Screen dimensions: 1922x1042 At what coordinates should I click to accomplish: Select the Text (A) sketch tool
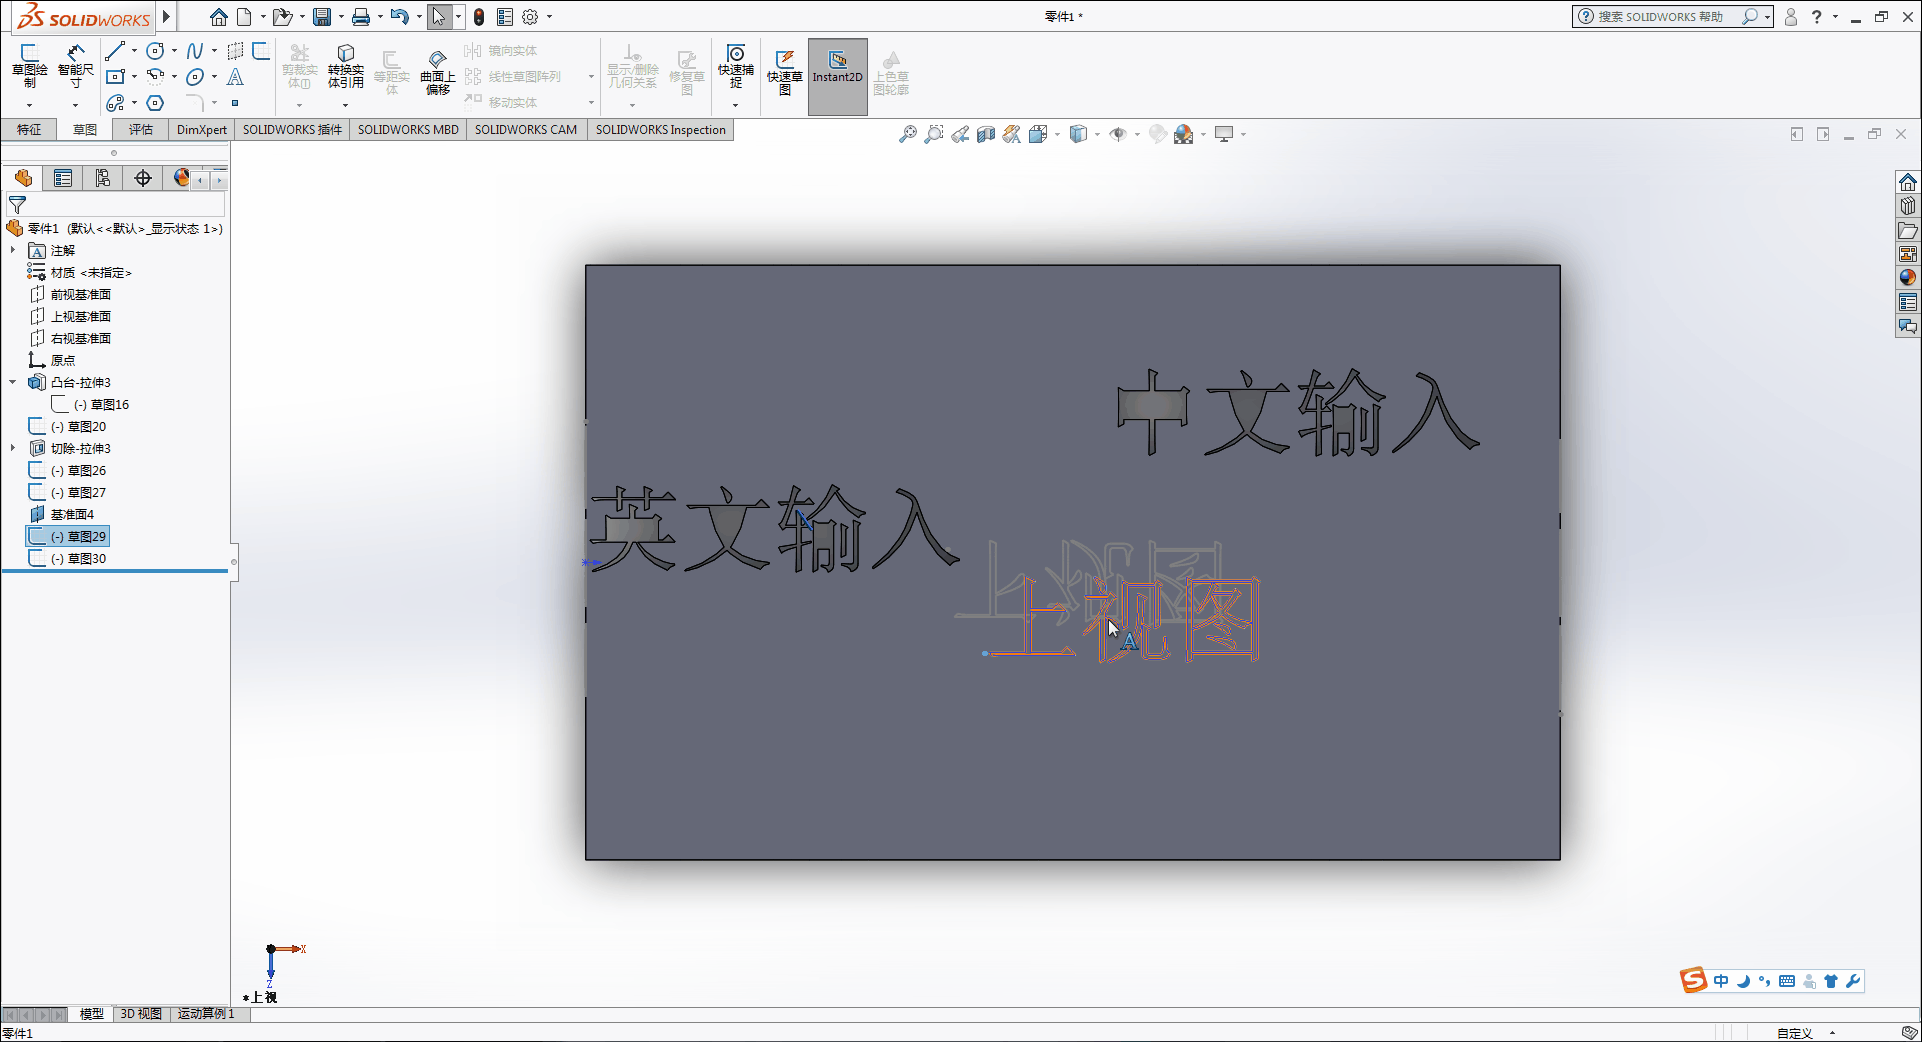235,76
